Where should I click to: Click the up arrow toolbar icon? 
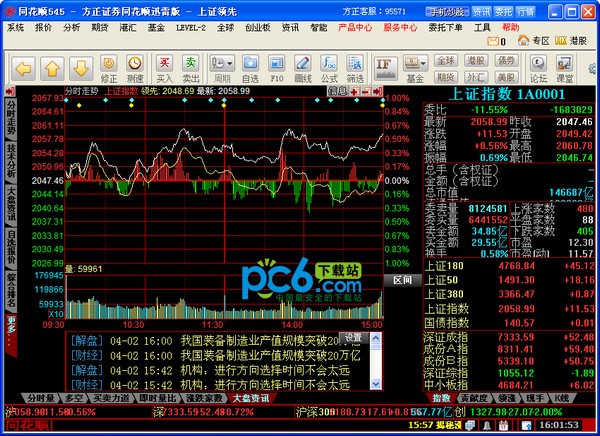click(52, 69)
